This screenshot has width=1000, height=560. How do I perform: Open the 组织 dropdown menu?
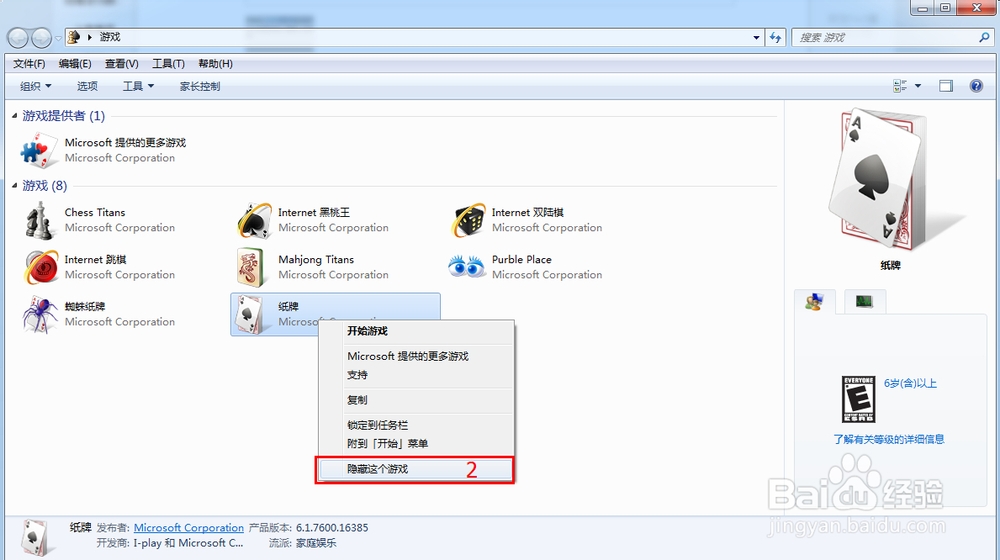click(x=36, y=86)
